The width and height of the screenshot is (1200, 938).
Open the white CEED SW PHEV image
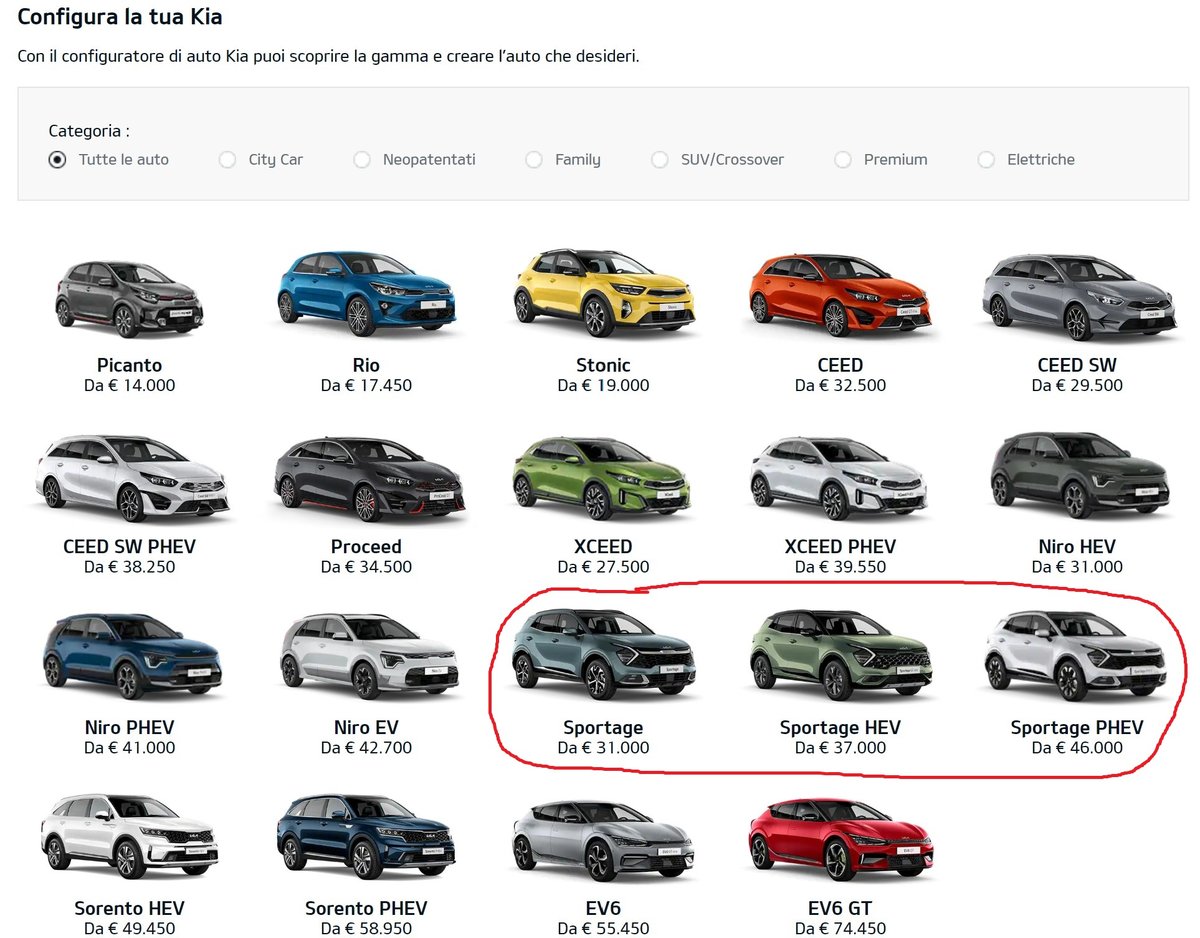[129, 478]
